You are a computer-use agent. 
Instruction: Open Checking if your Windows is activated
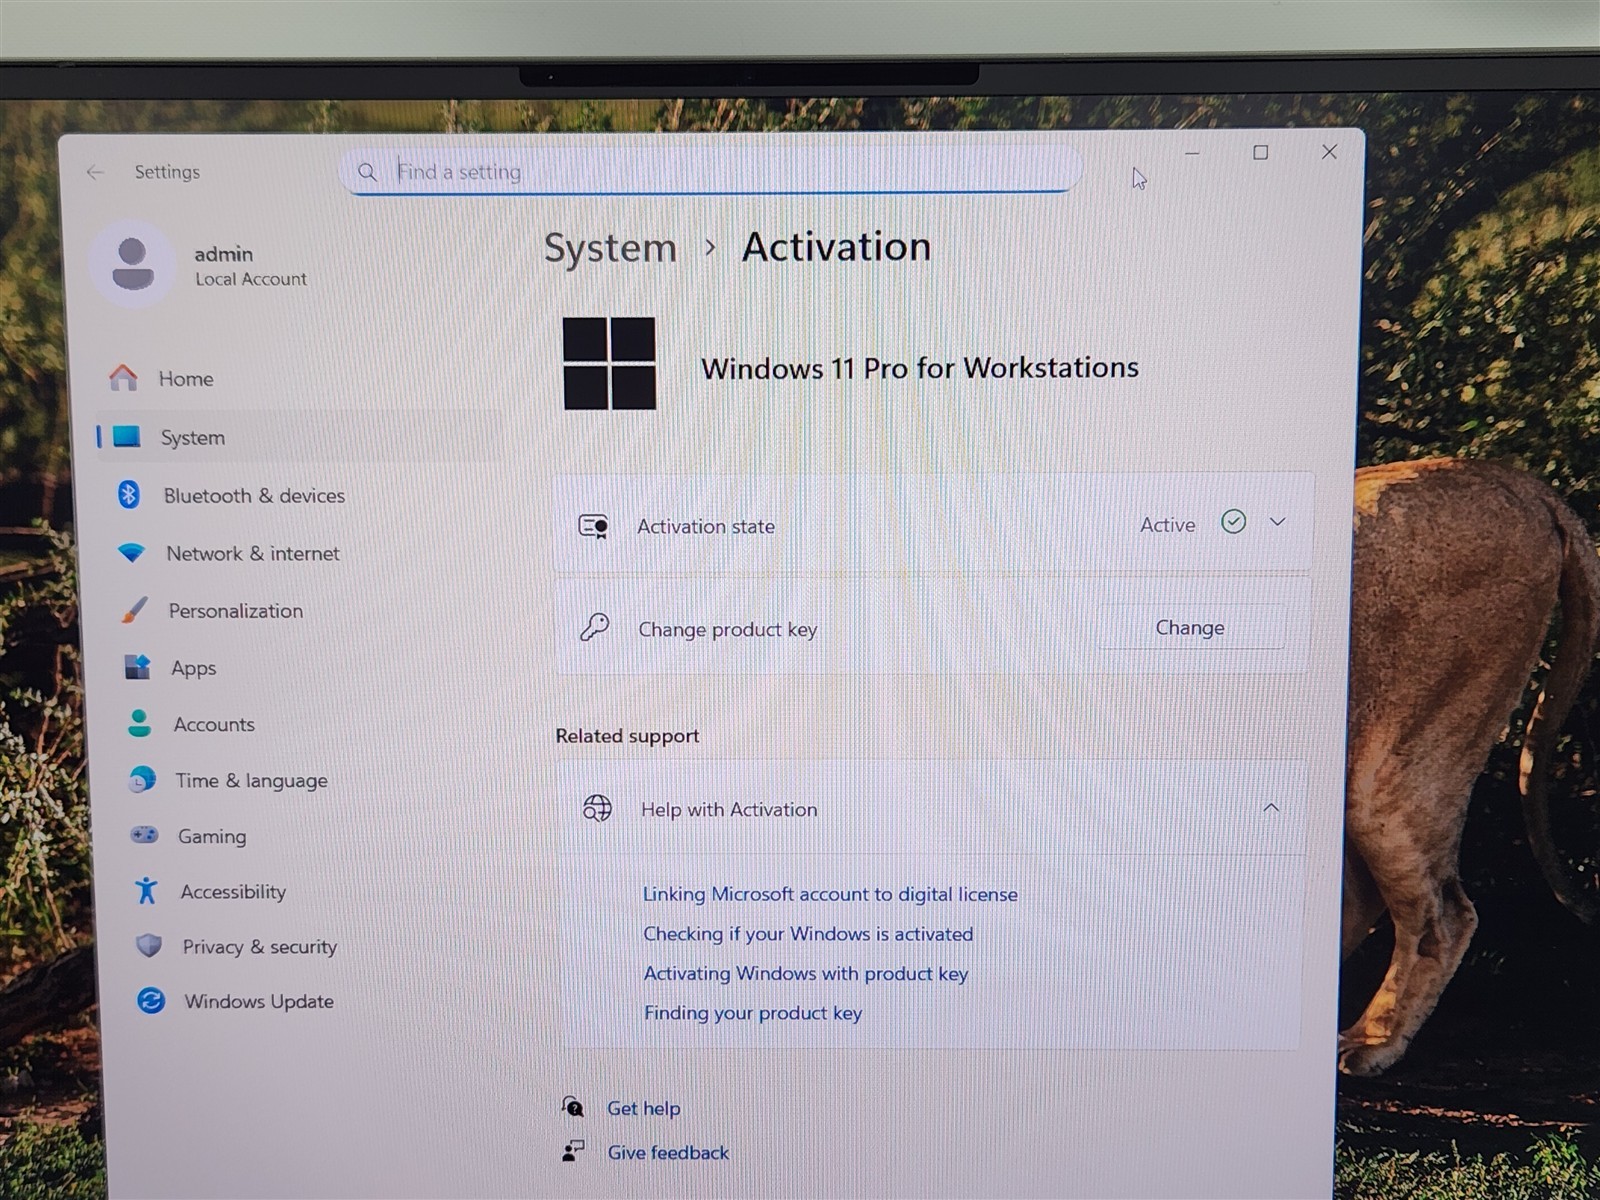click(x=808, y=933)
